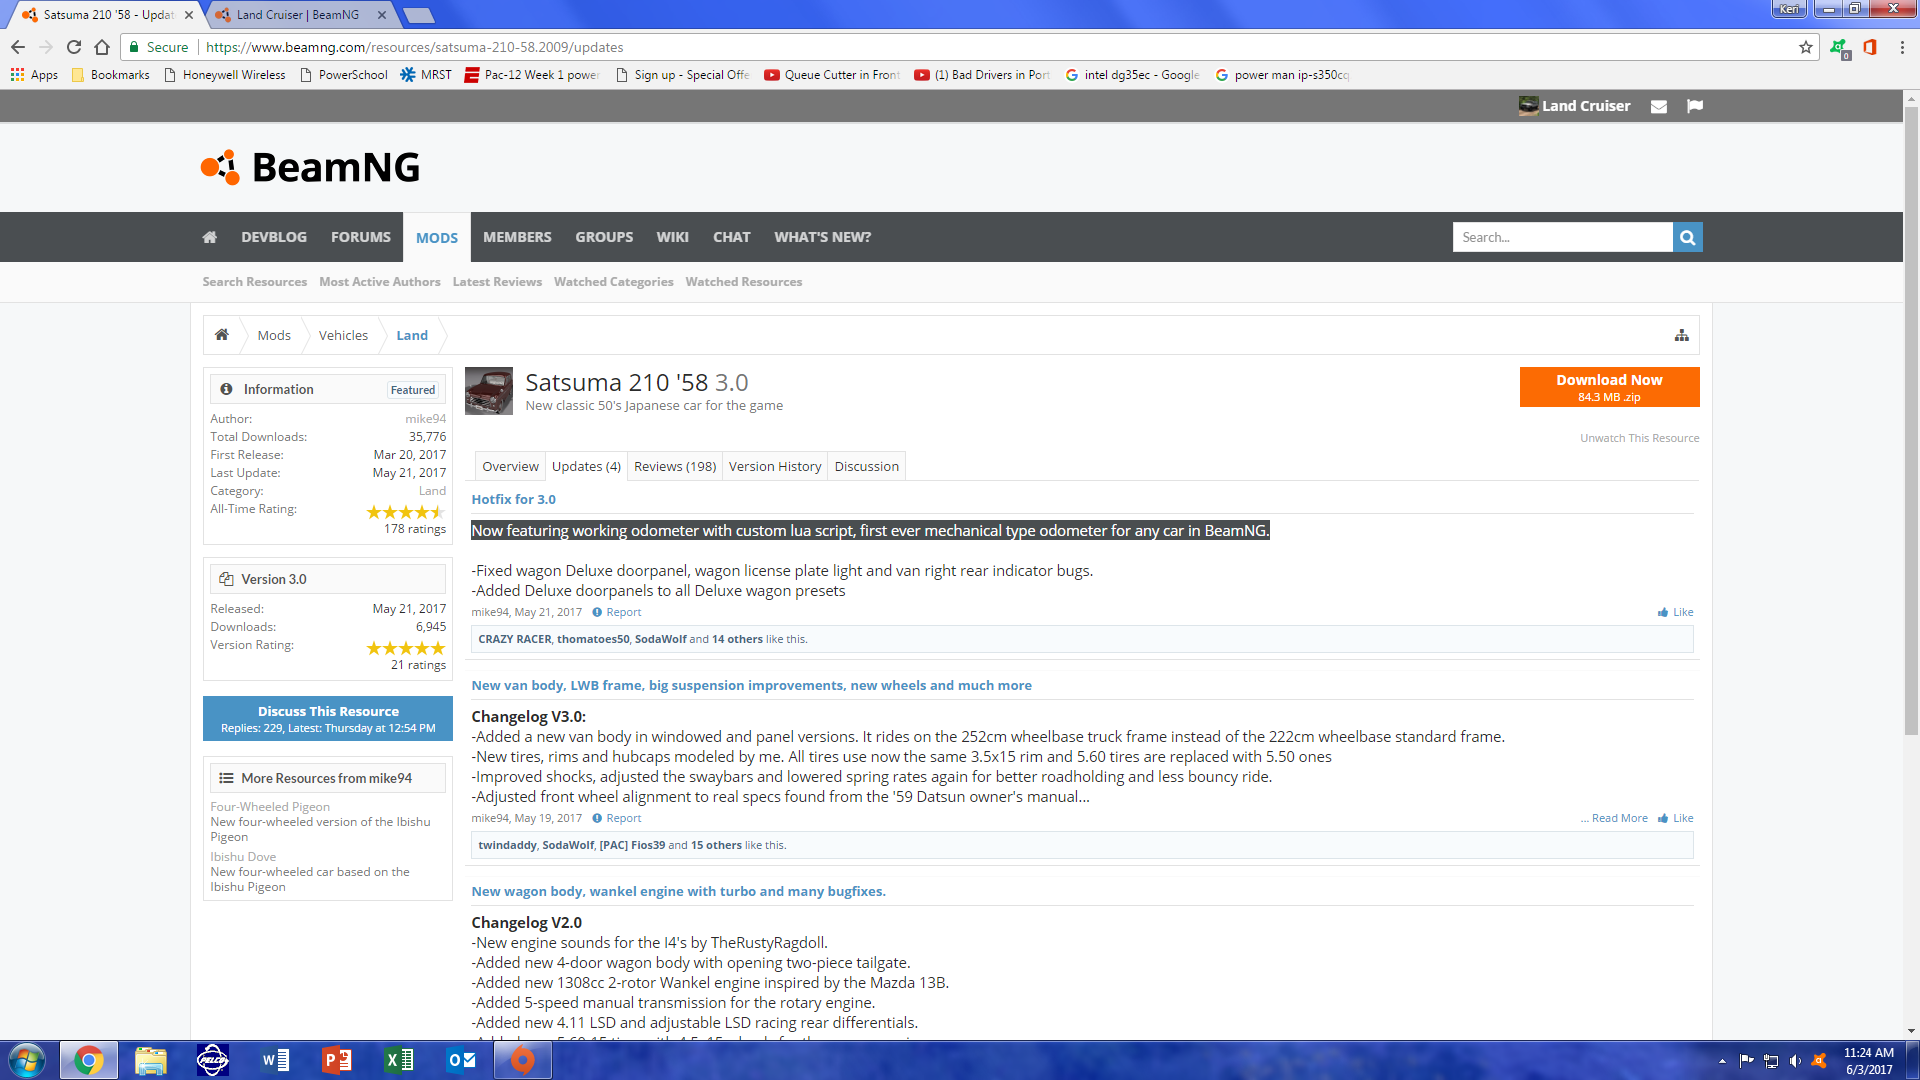Open Ibishu Dove resource link
The height and width of the screenshot is (1080, 1920).
pos(243,857)
